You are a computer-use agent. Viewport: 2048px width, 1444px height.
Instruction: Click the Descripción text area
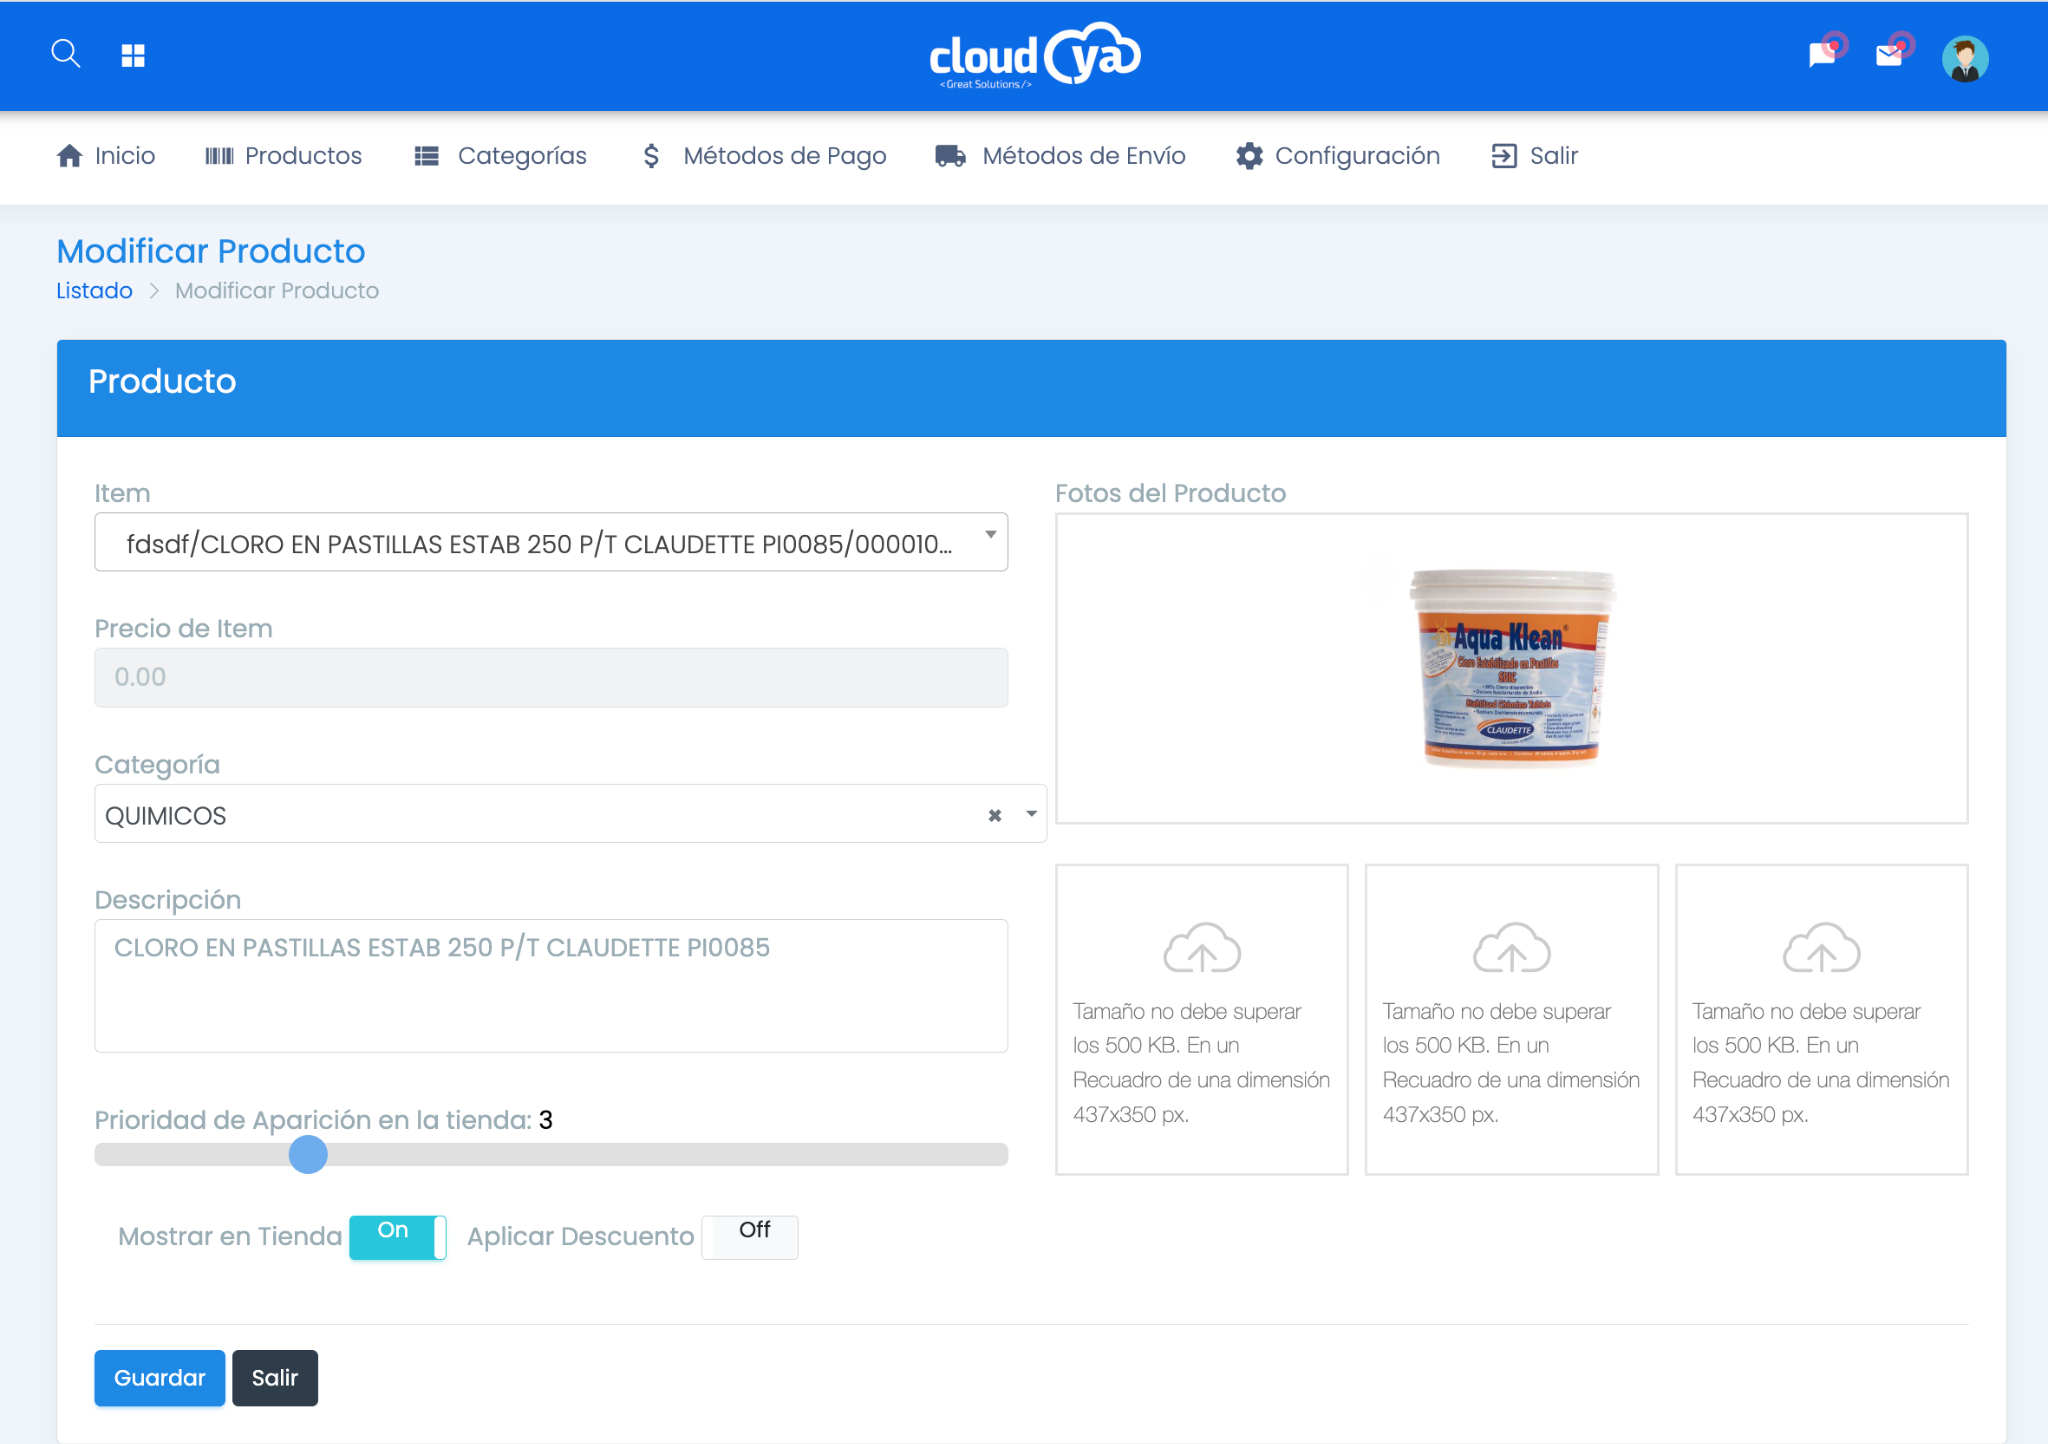pyautogui.click(x=551, y=985)
